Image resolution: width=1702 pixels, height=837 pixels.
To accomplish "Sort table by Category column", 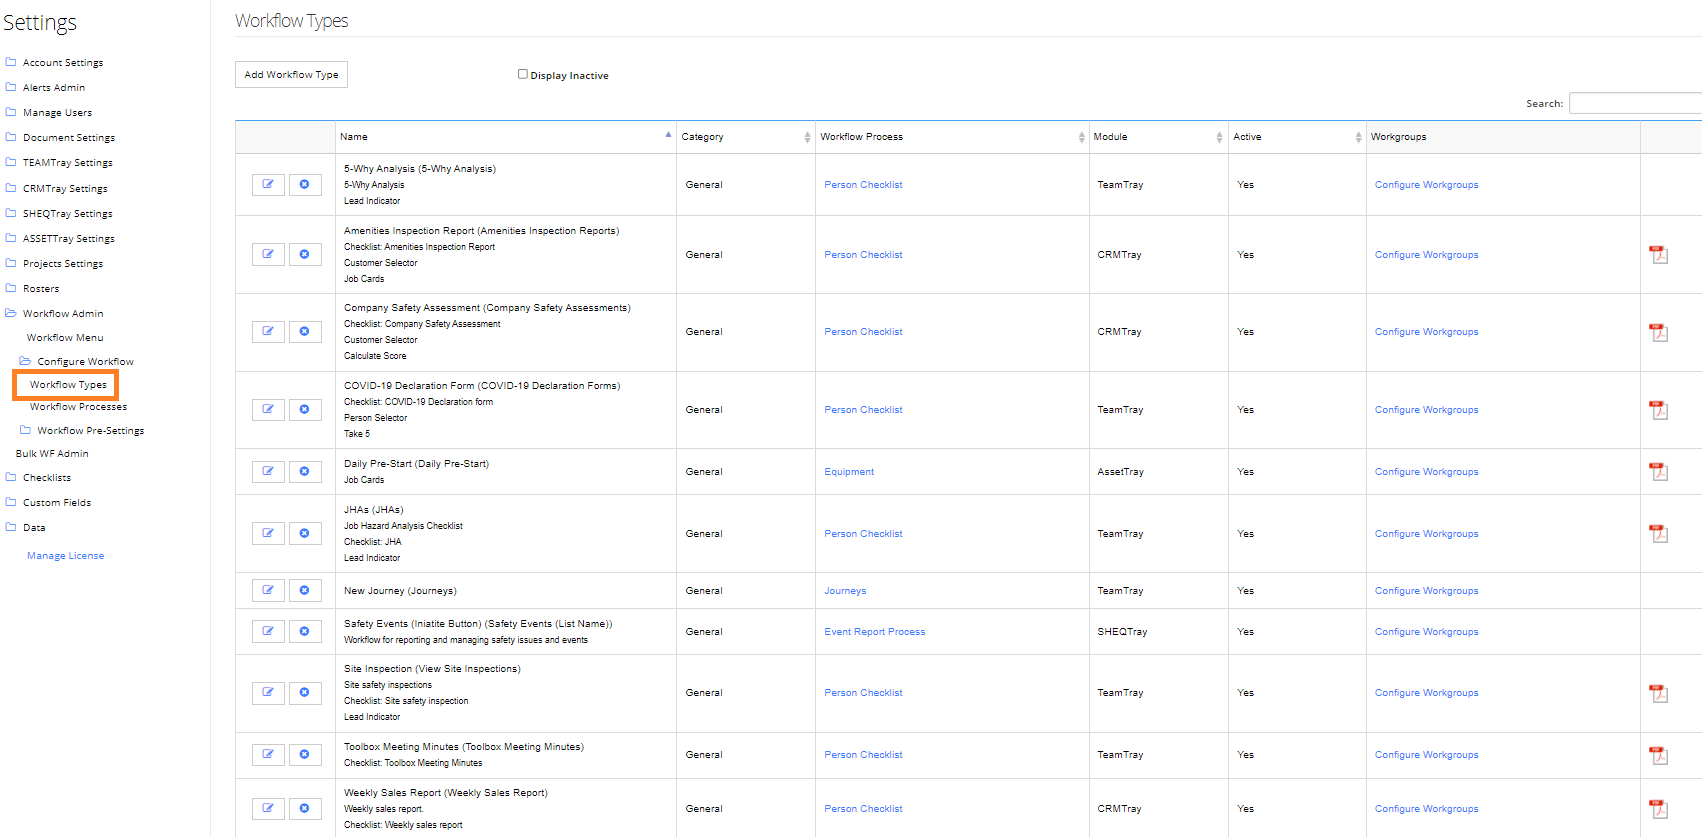I will point(745,137).
